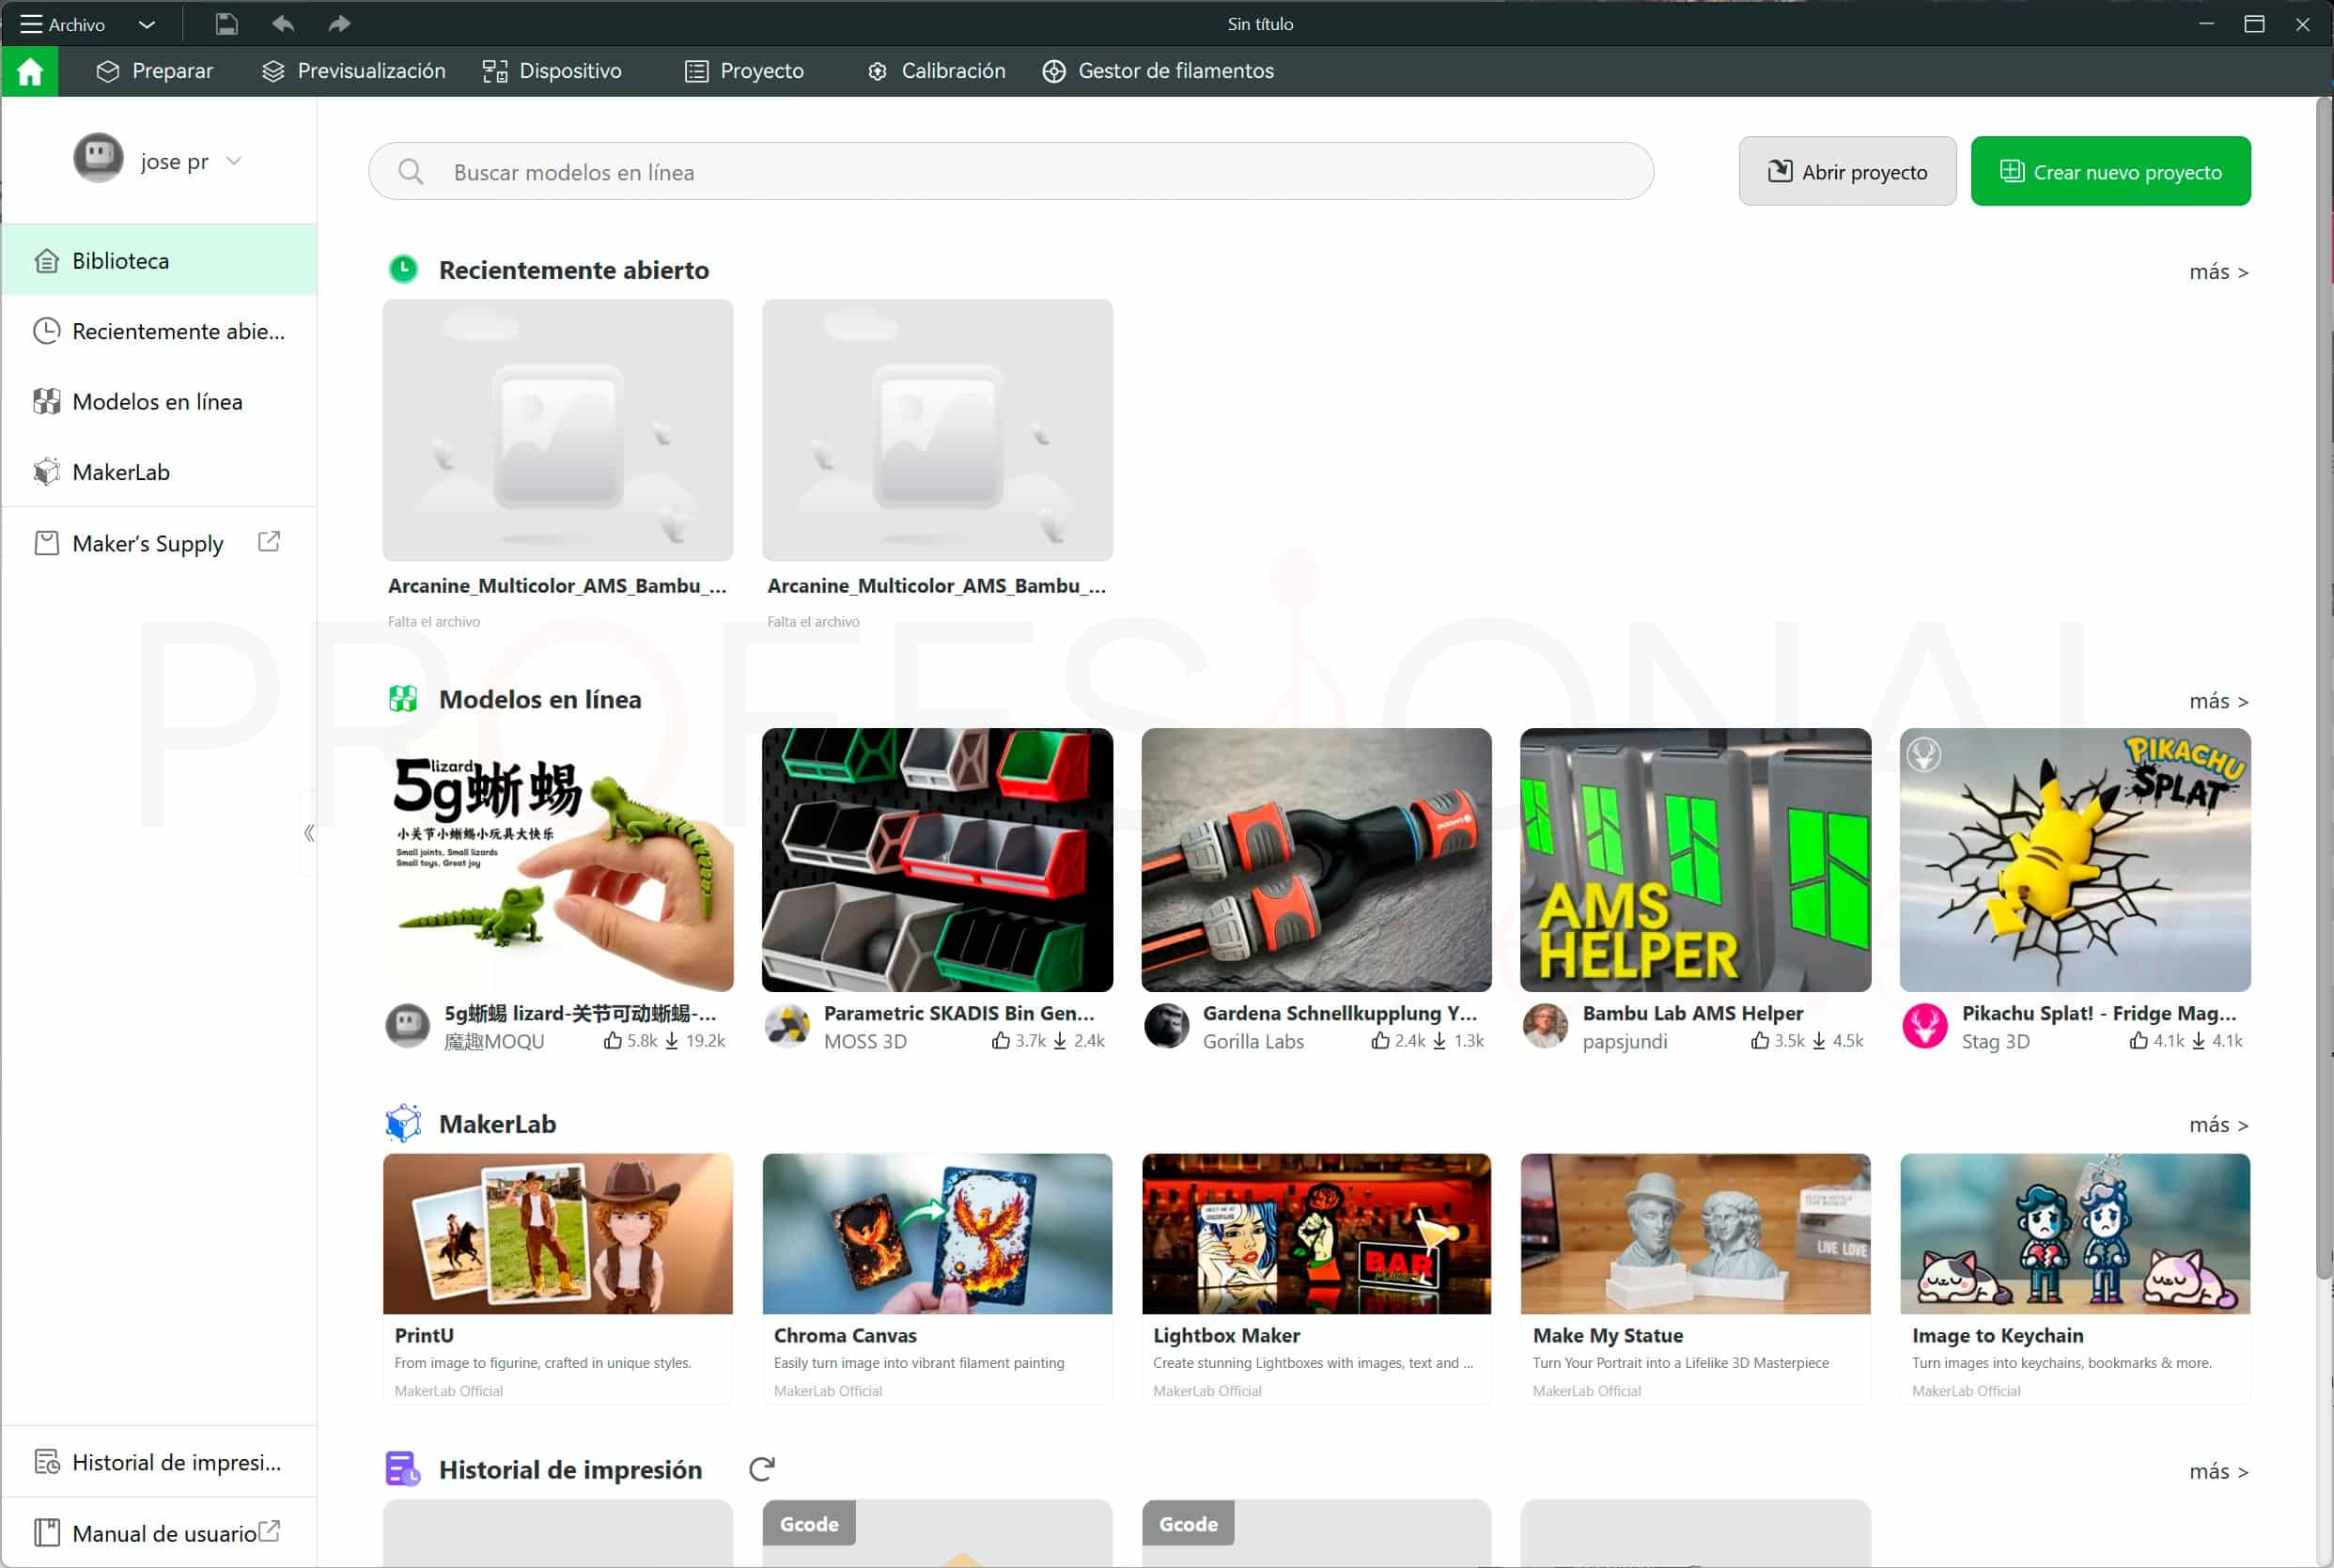Open the Dispositivo tab

(552, 71)
